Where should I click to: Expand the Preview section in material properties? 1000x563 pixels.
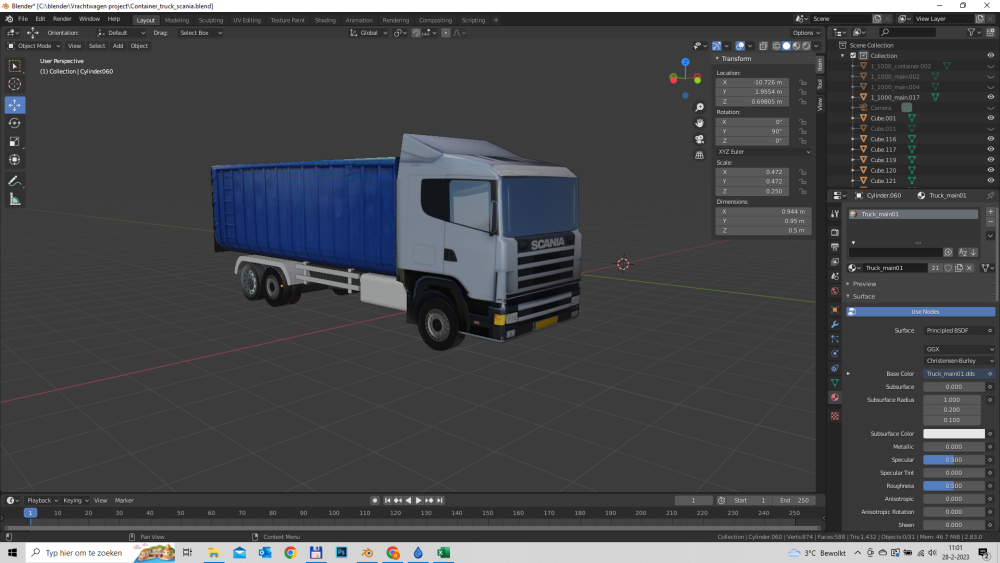click(x=864, y=284)
